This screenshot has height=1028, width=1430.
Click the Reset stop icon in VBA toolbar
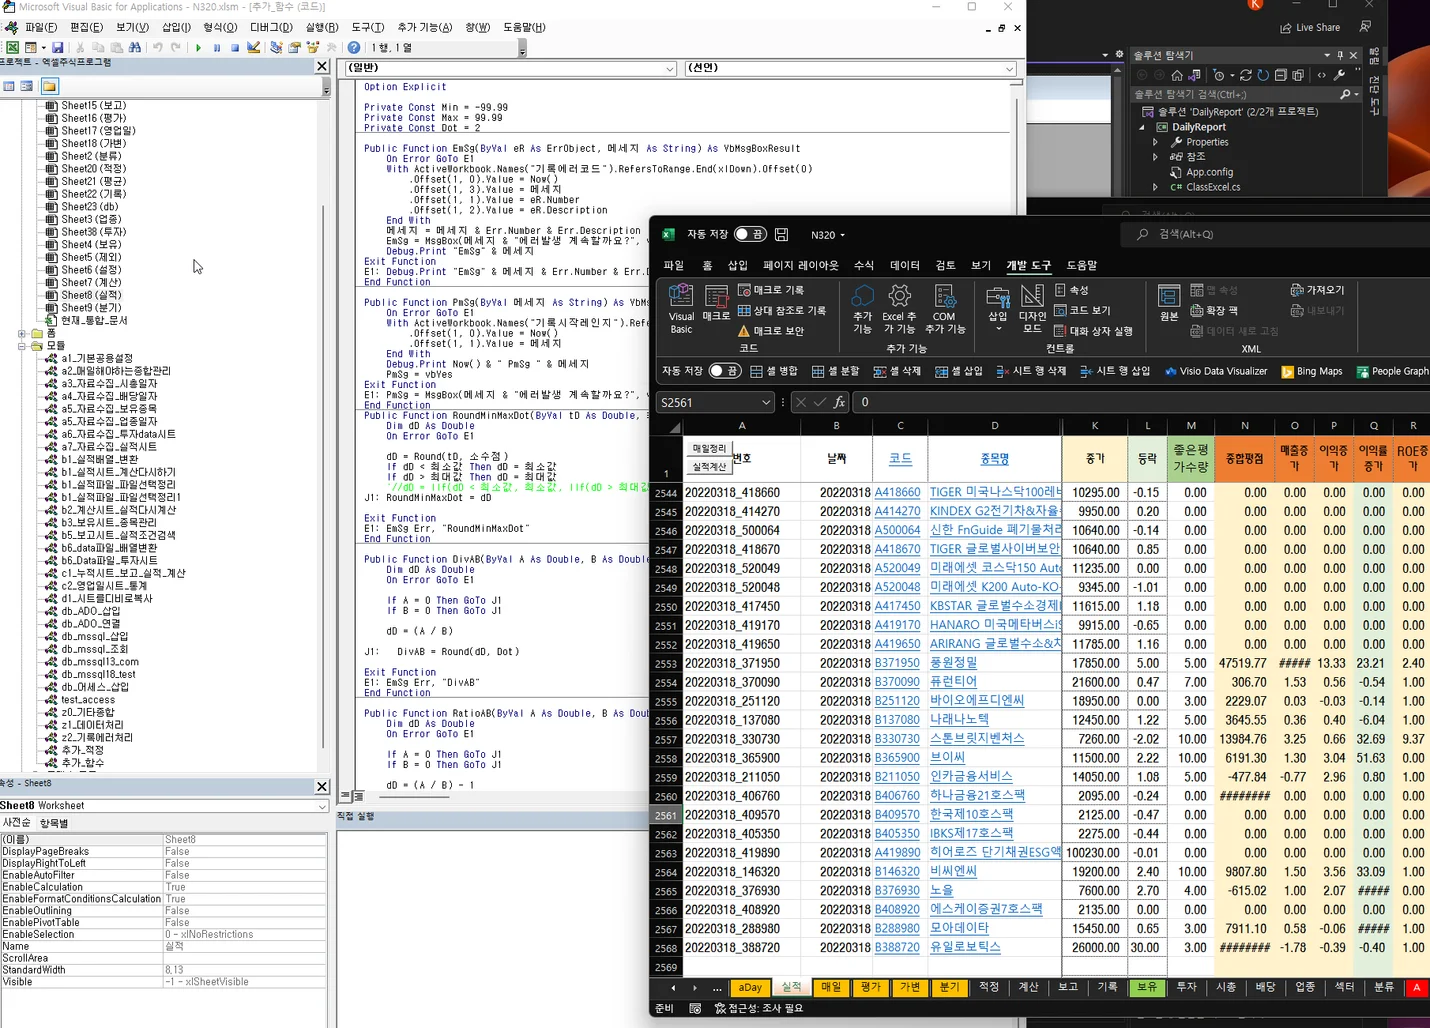tap(235, 47)
